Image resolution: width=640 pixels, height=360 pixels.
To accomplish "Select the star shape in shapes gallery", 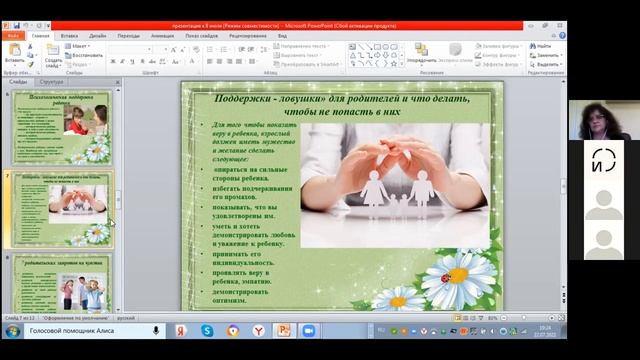I will [x=393, y=64].
